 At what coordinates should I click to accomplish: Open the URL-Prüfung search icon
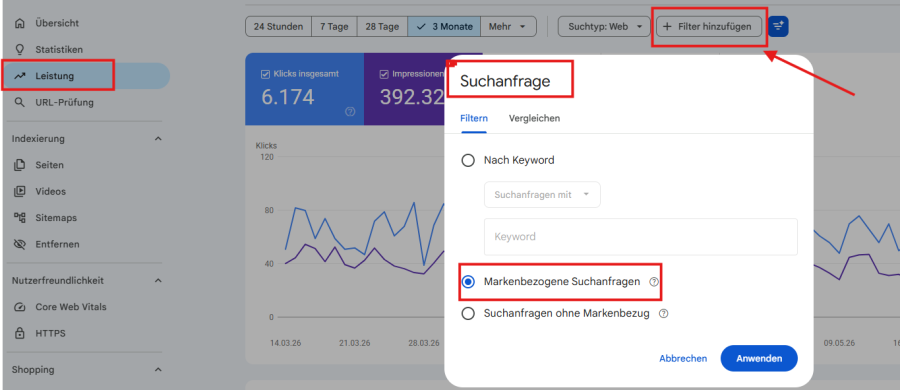coord(20,103)
